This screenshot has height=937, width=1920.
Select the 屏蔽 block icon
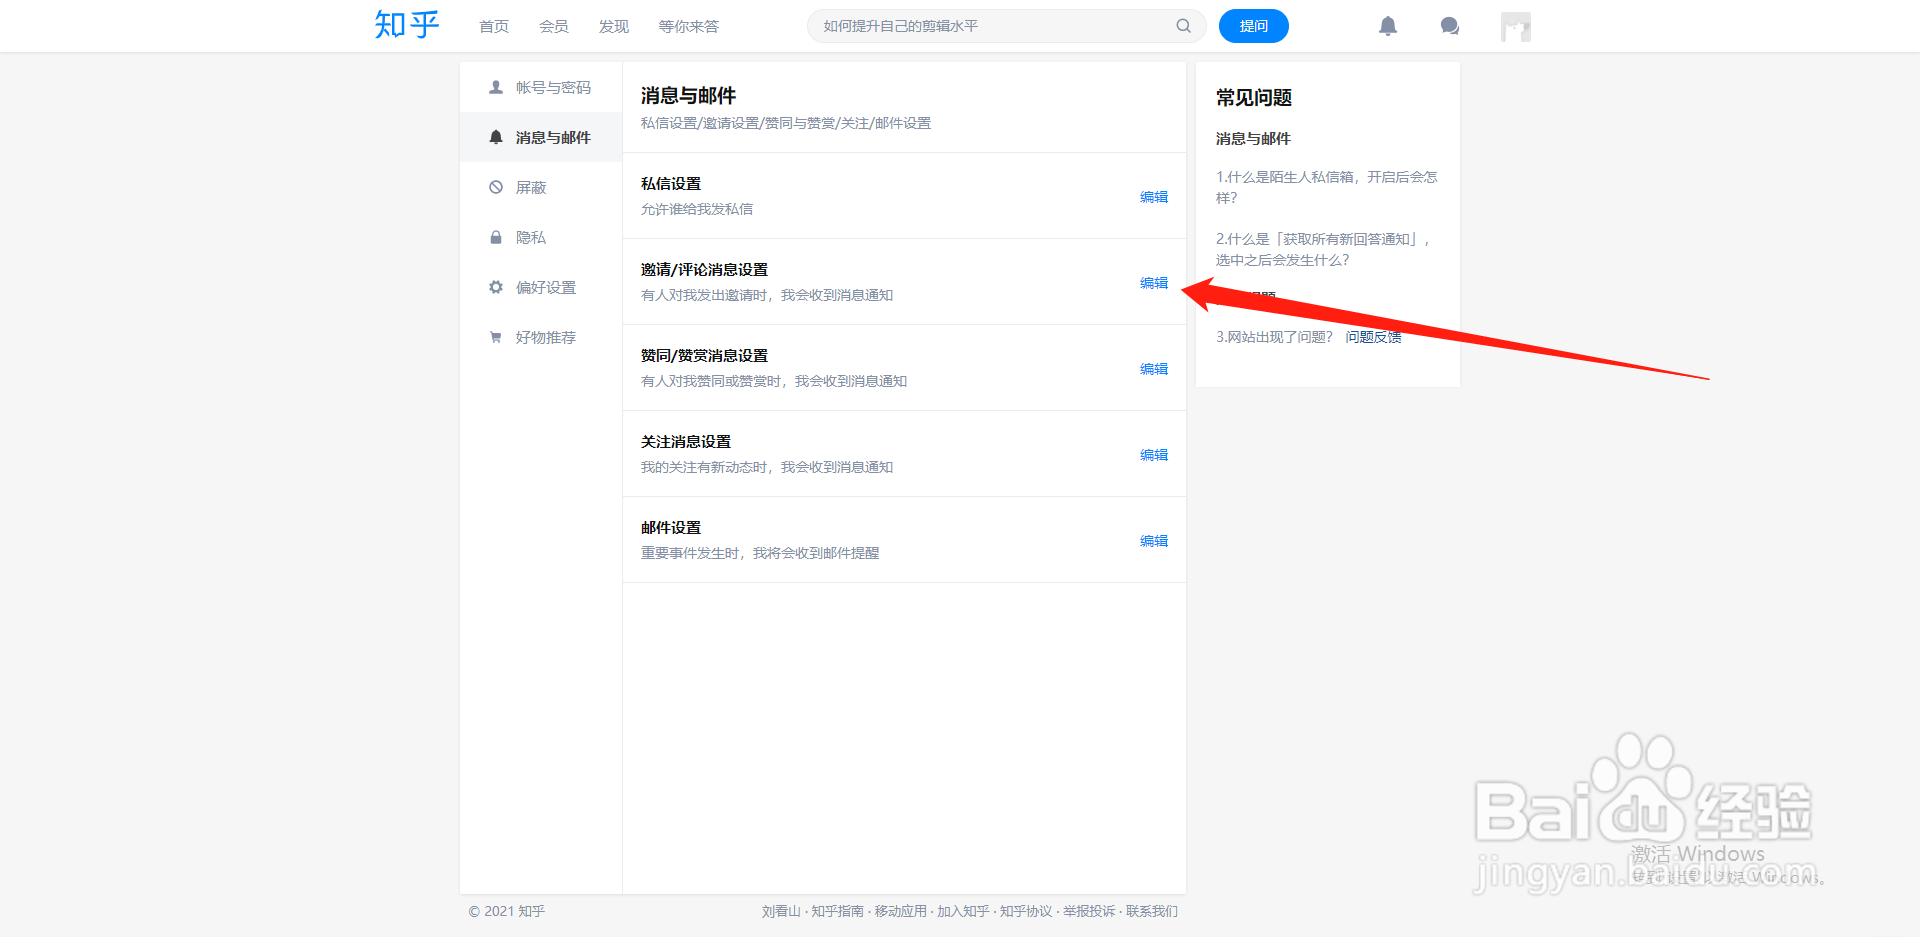coord(495,187)
